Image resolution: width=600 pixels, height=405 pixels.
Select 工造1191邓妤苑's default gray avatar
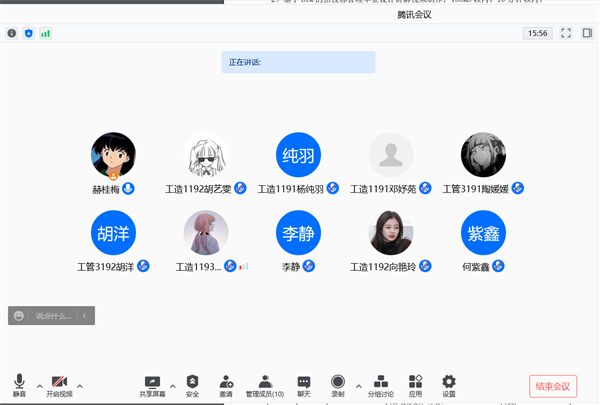coord(391,155)
